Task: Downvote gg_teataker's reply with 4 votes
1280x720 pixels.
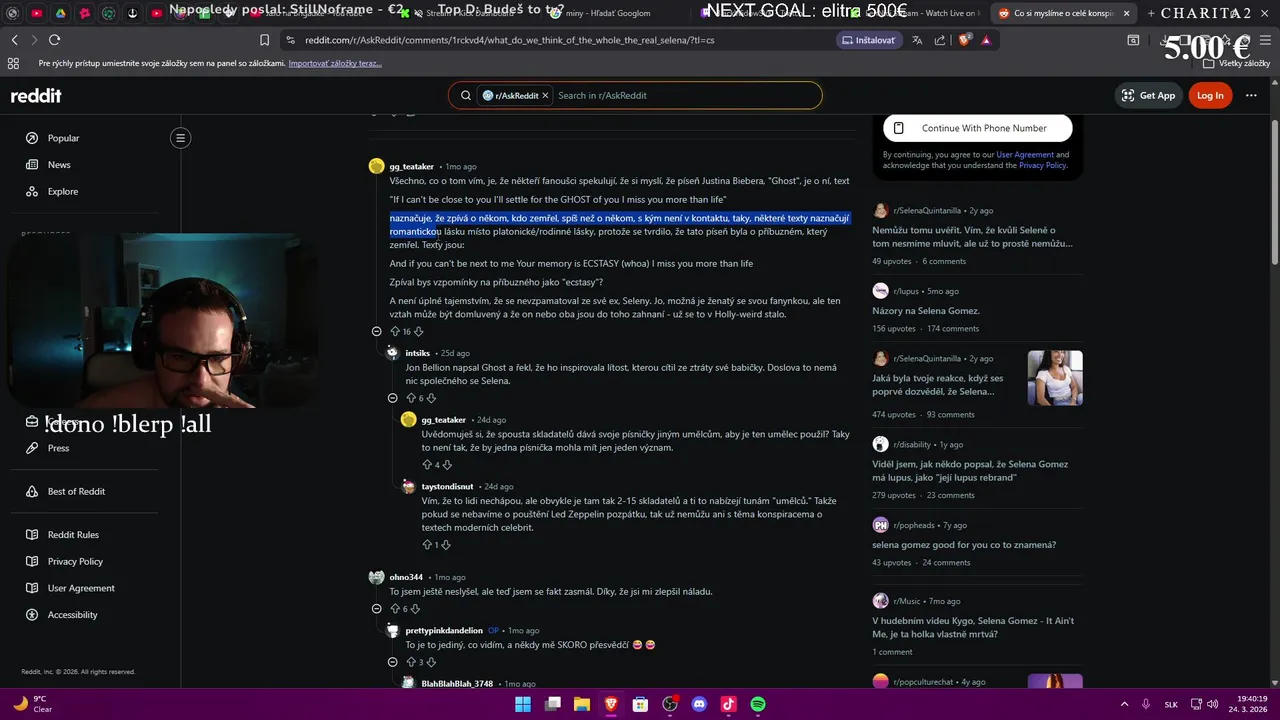Action: (447, 465)
